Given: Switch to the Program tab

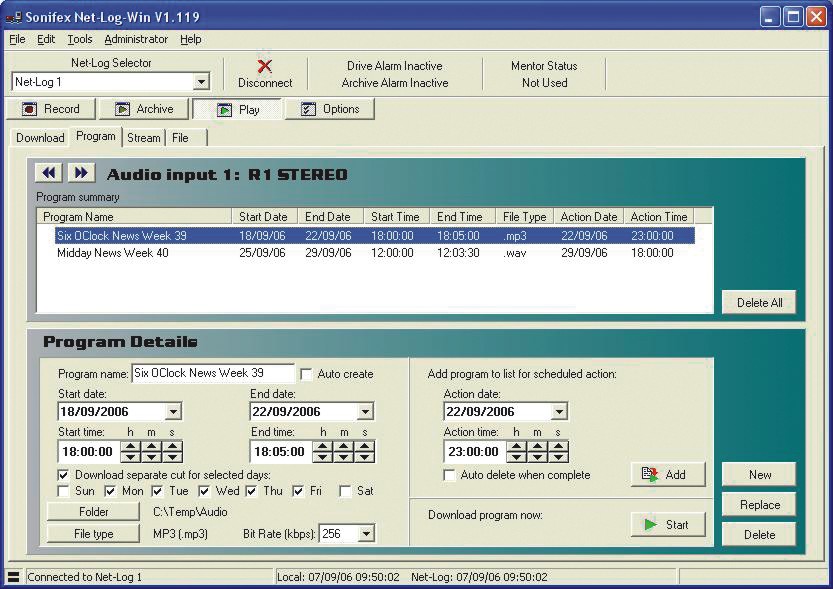Looking at the screenshot, I should (x=96, y=136).
